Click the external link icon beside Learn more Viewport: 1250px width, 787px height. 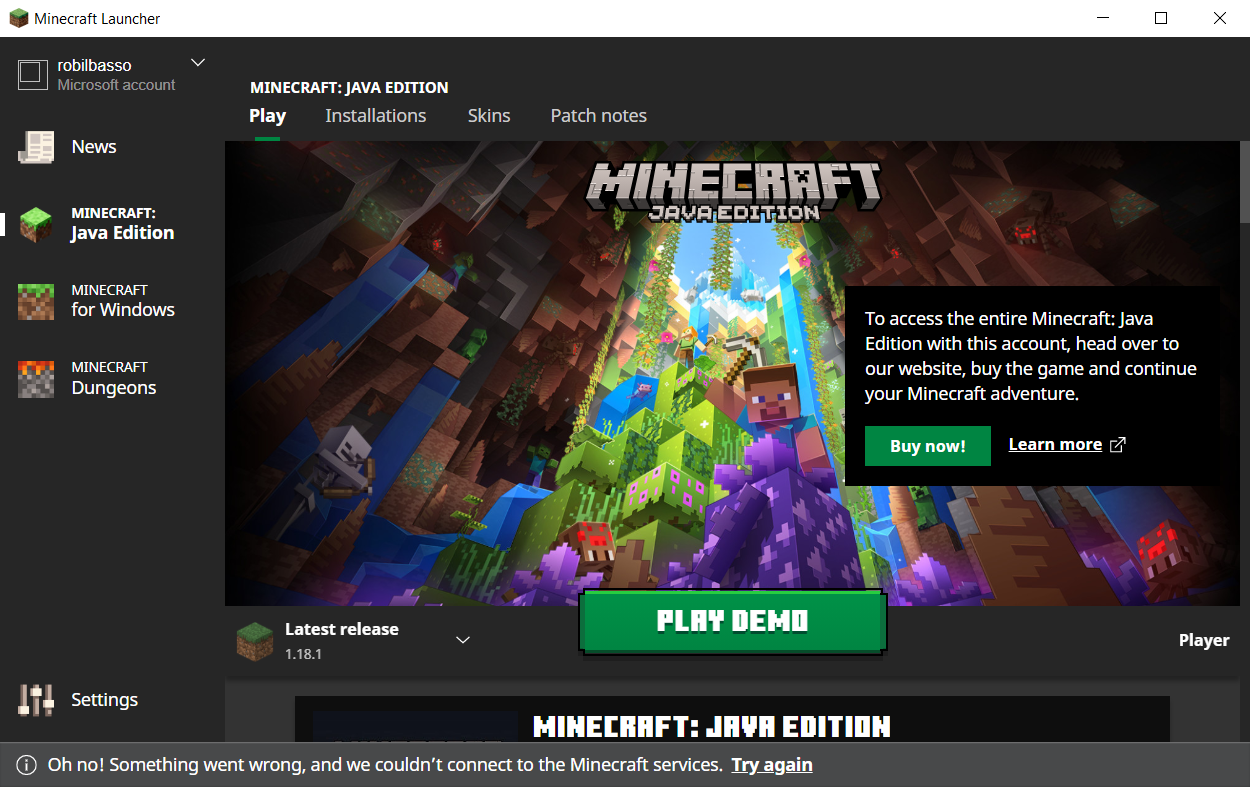pos(1118,445)
